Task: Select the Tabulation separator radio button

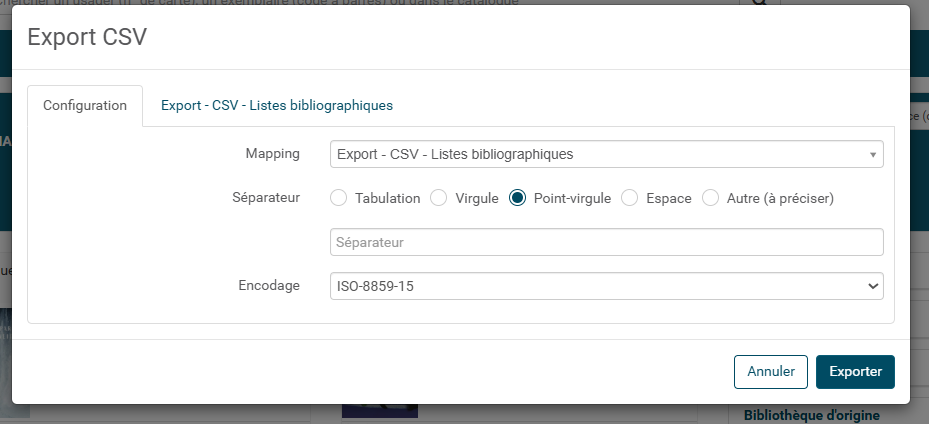Action: click(338, 198)
